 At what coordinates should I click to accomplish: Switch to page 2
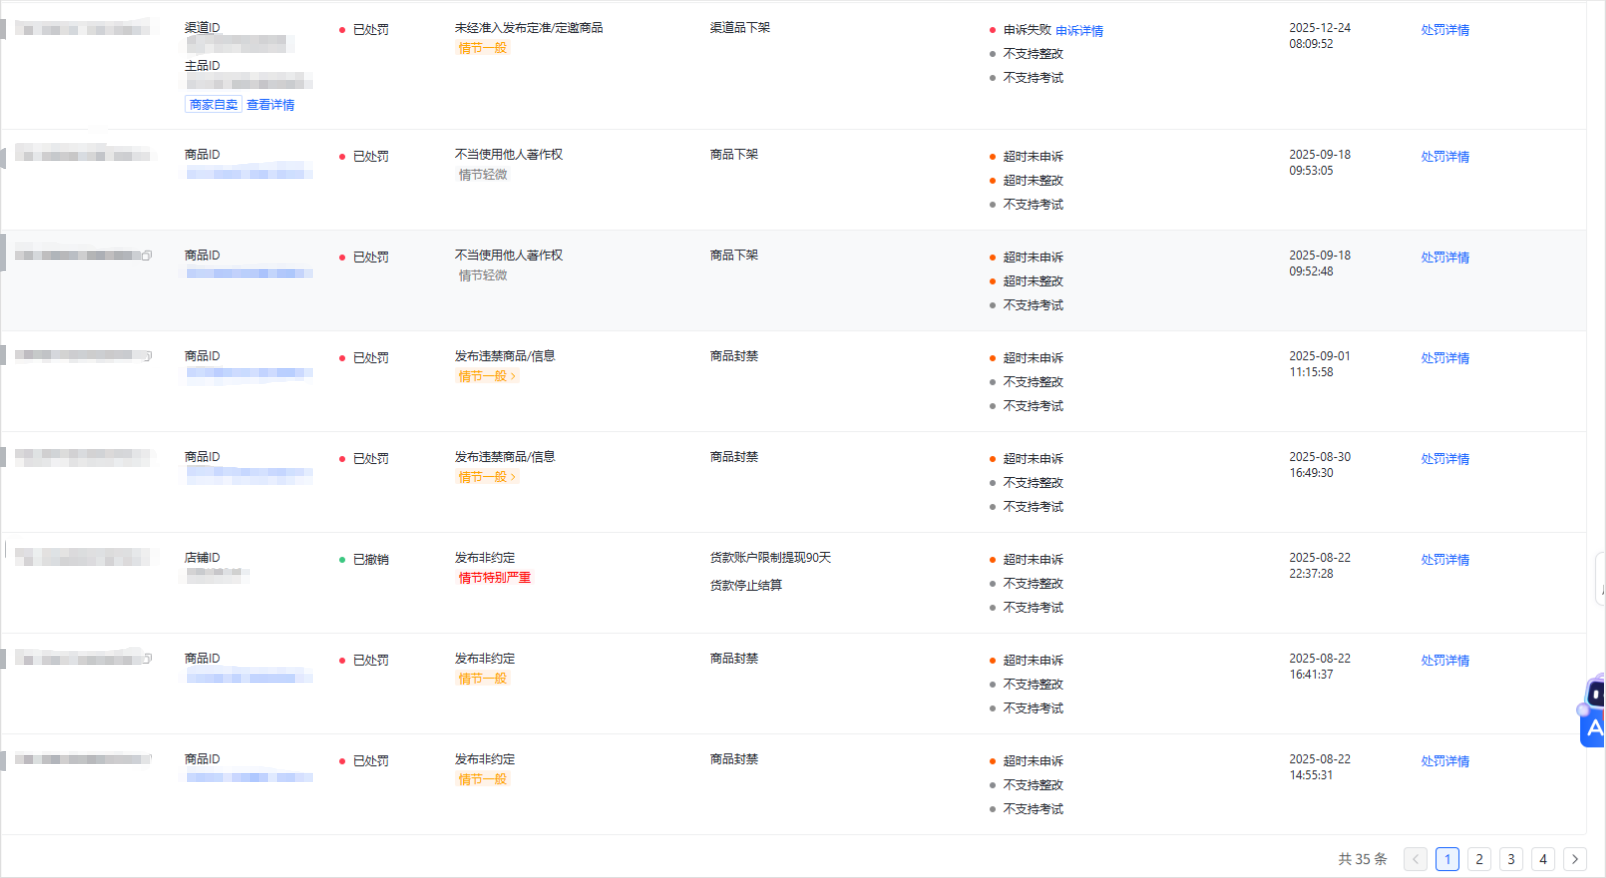(x=1479, y=859)
